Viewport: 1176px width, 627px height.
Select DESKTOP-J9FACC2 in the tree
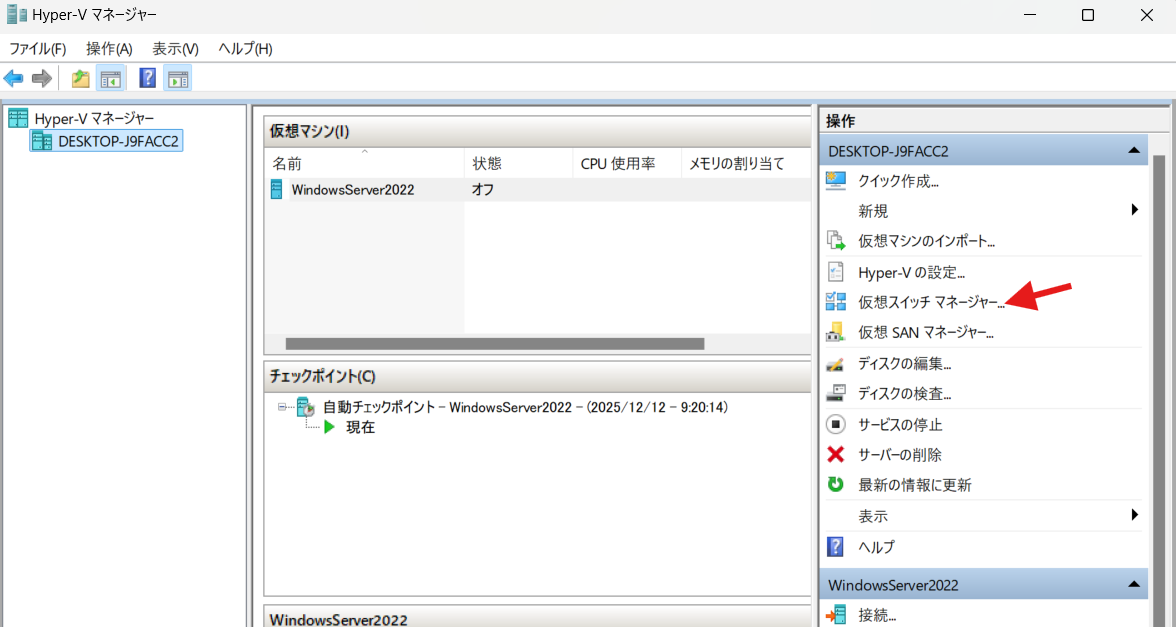point(118,141)
